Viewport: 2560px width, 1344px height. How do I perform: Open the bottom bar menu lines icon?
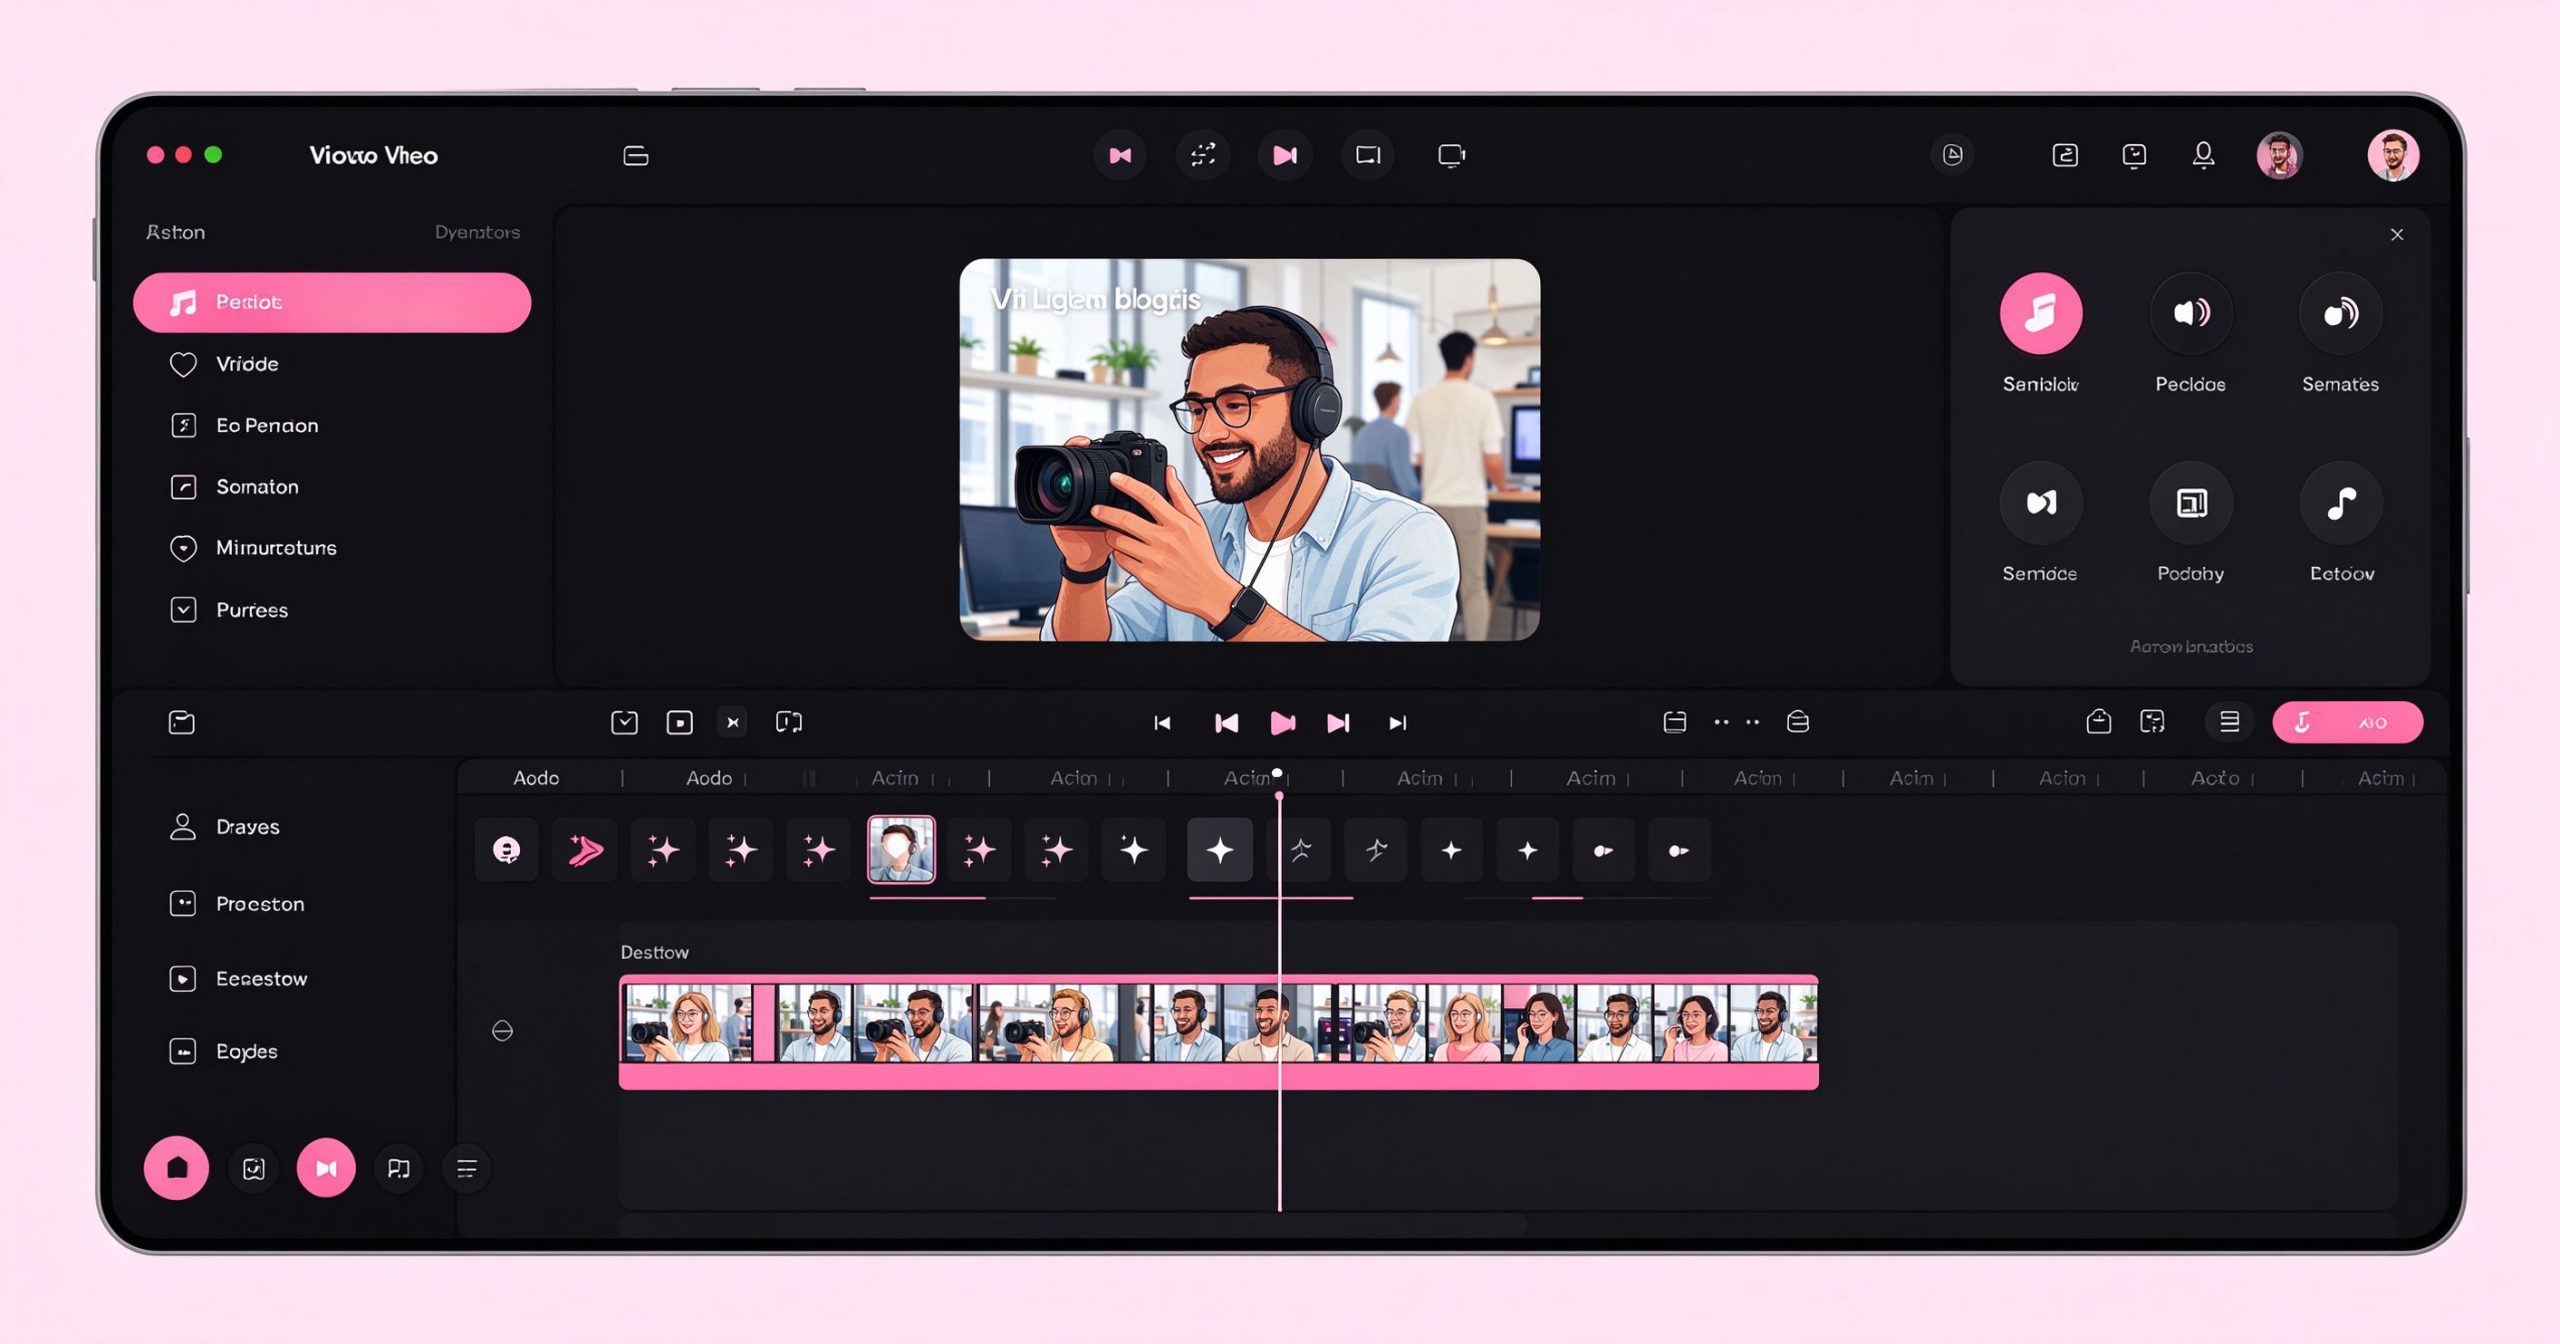(466, 1168)
